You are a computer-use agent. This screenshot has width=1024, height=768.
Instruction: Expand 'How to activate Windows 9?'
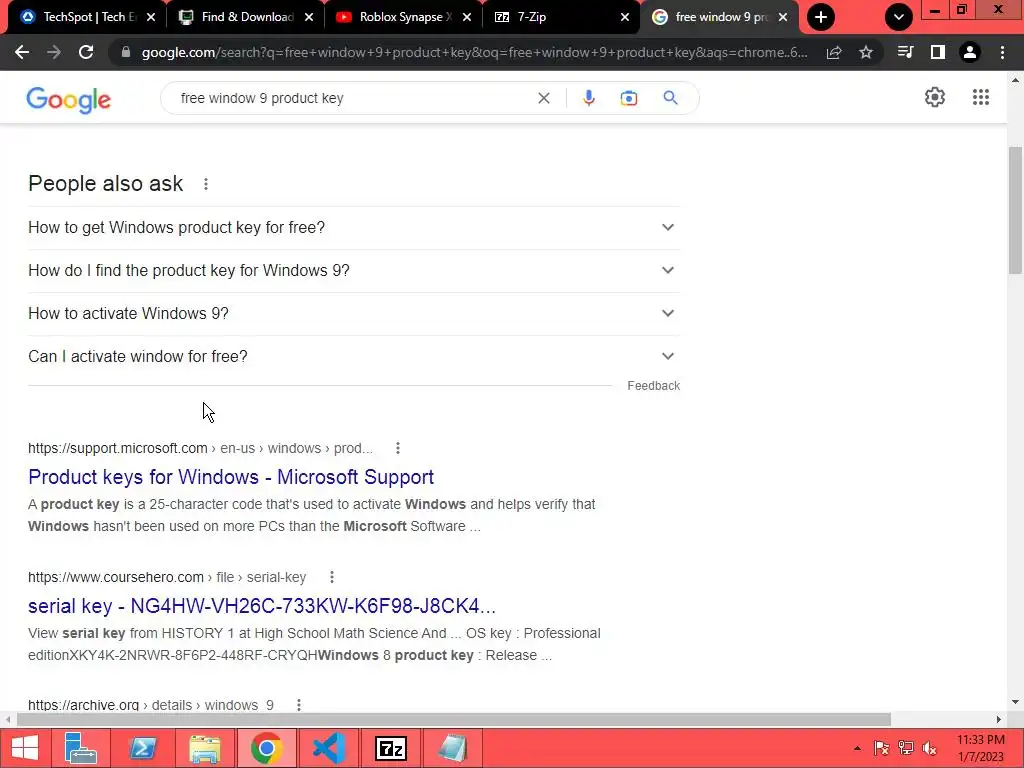(x=353, y=313)
